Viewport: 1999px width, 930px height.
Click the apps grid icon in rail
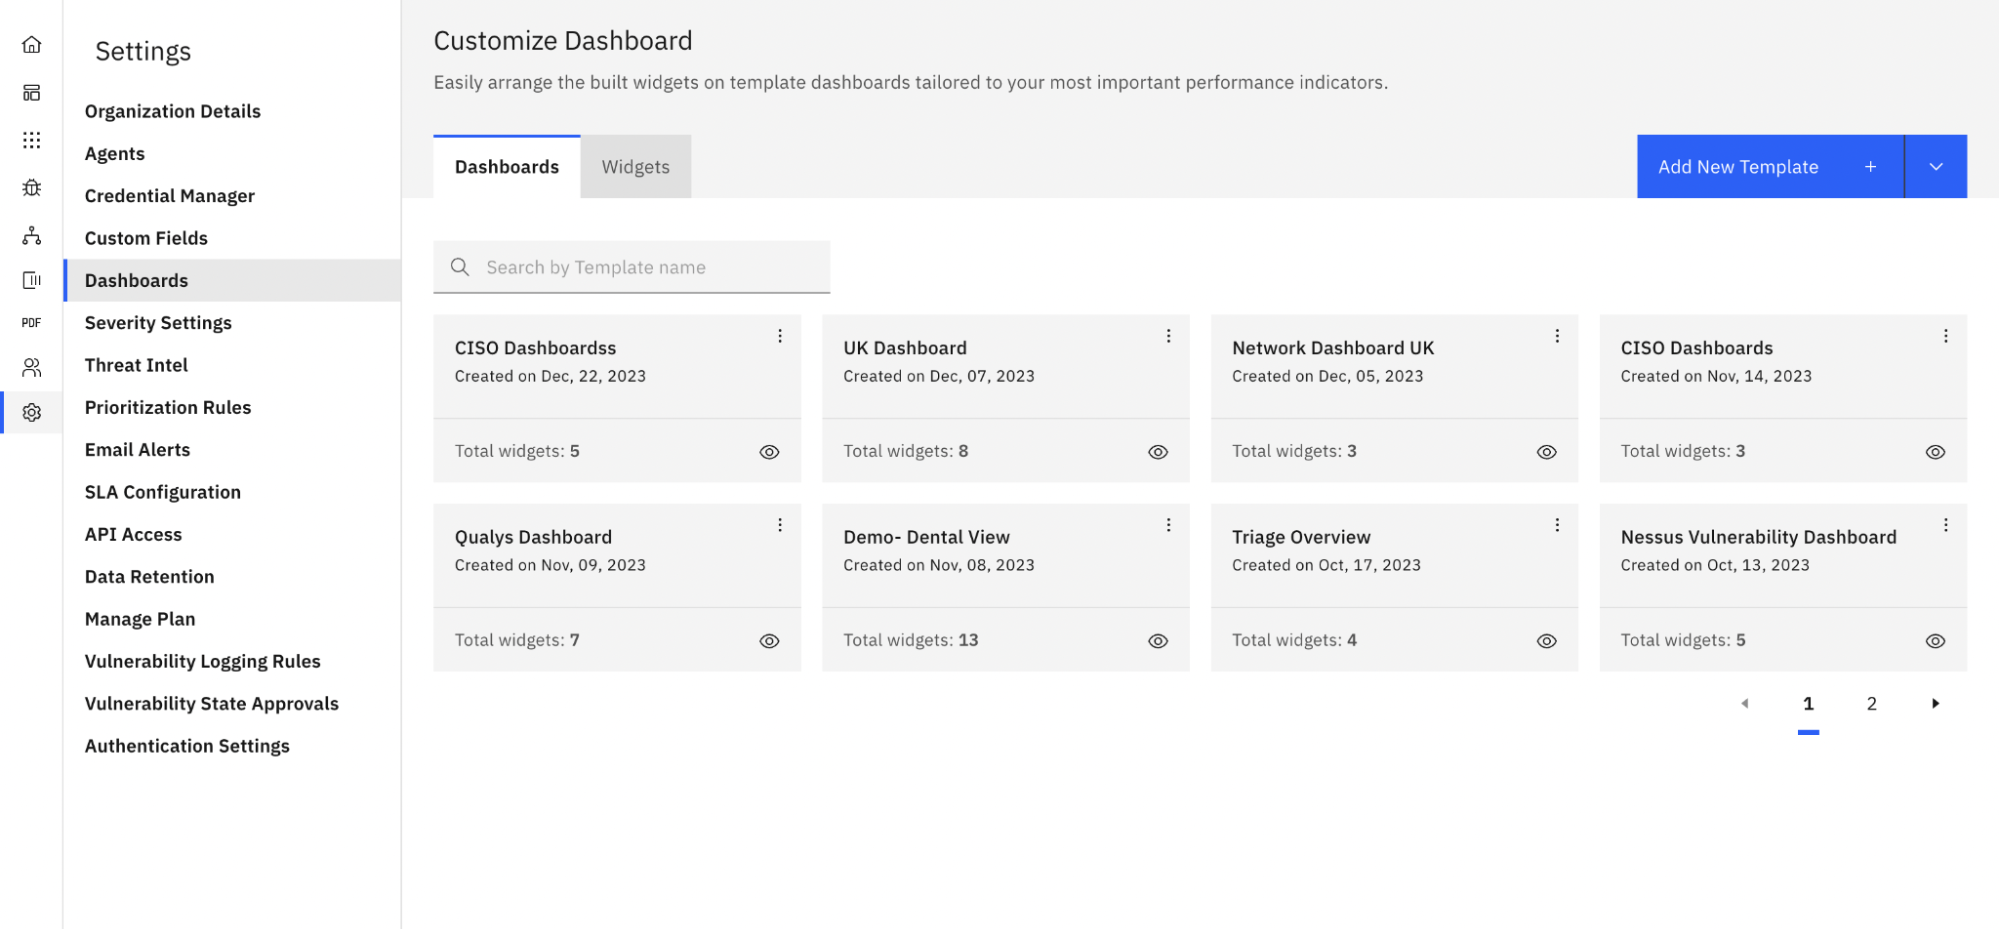tap(32, 140)
